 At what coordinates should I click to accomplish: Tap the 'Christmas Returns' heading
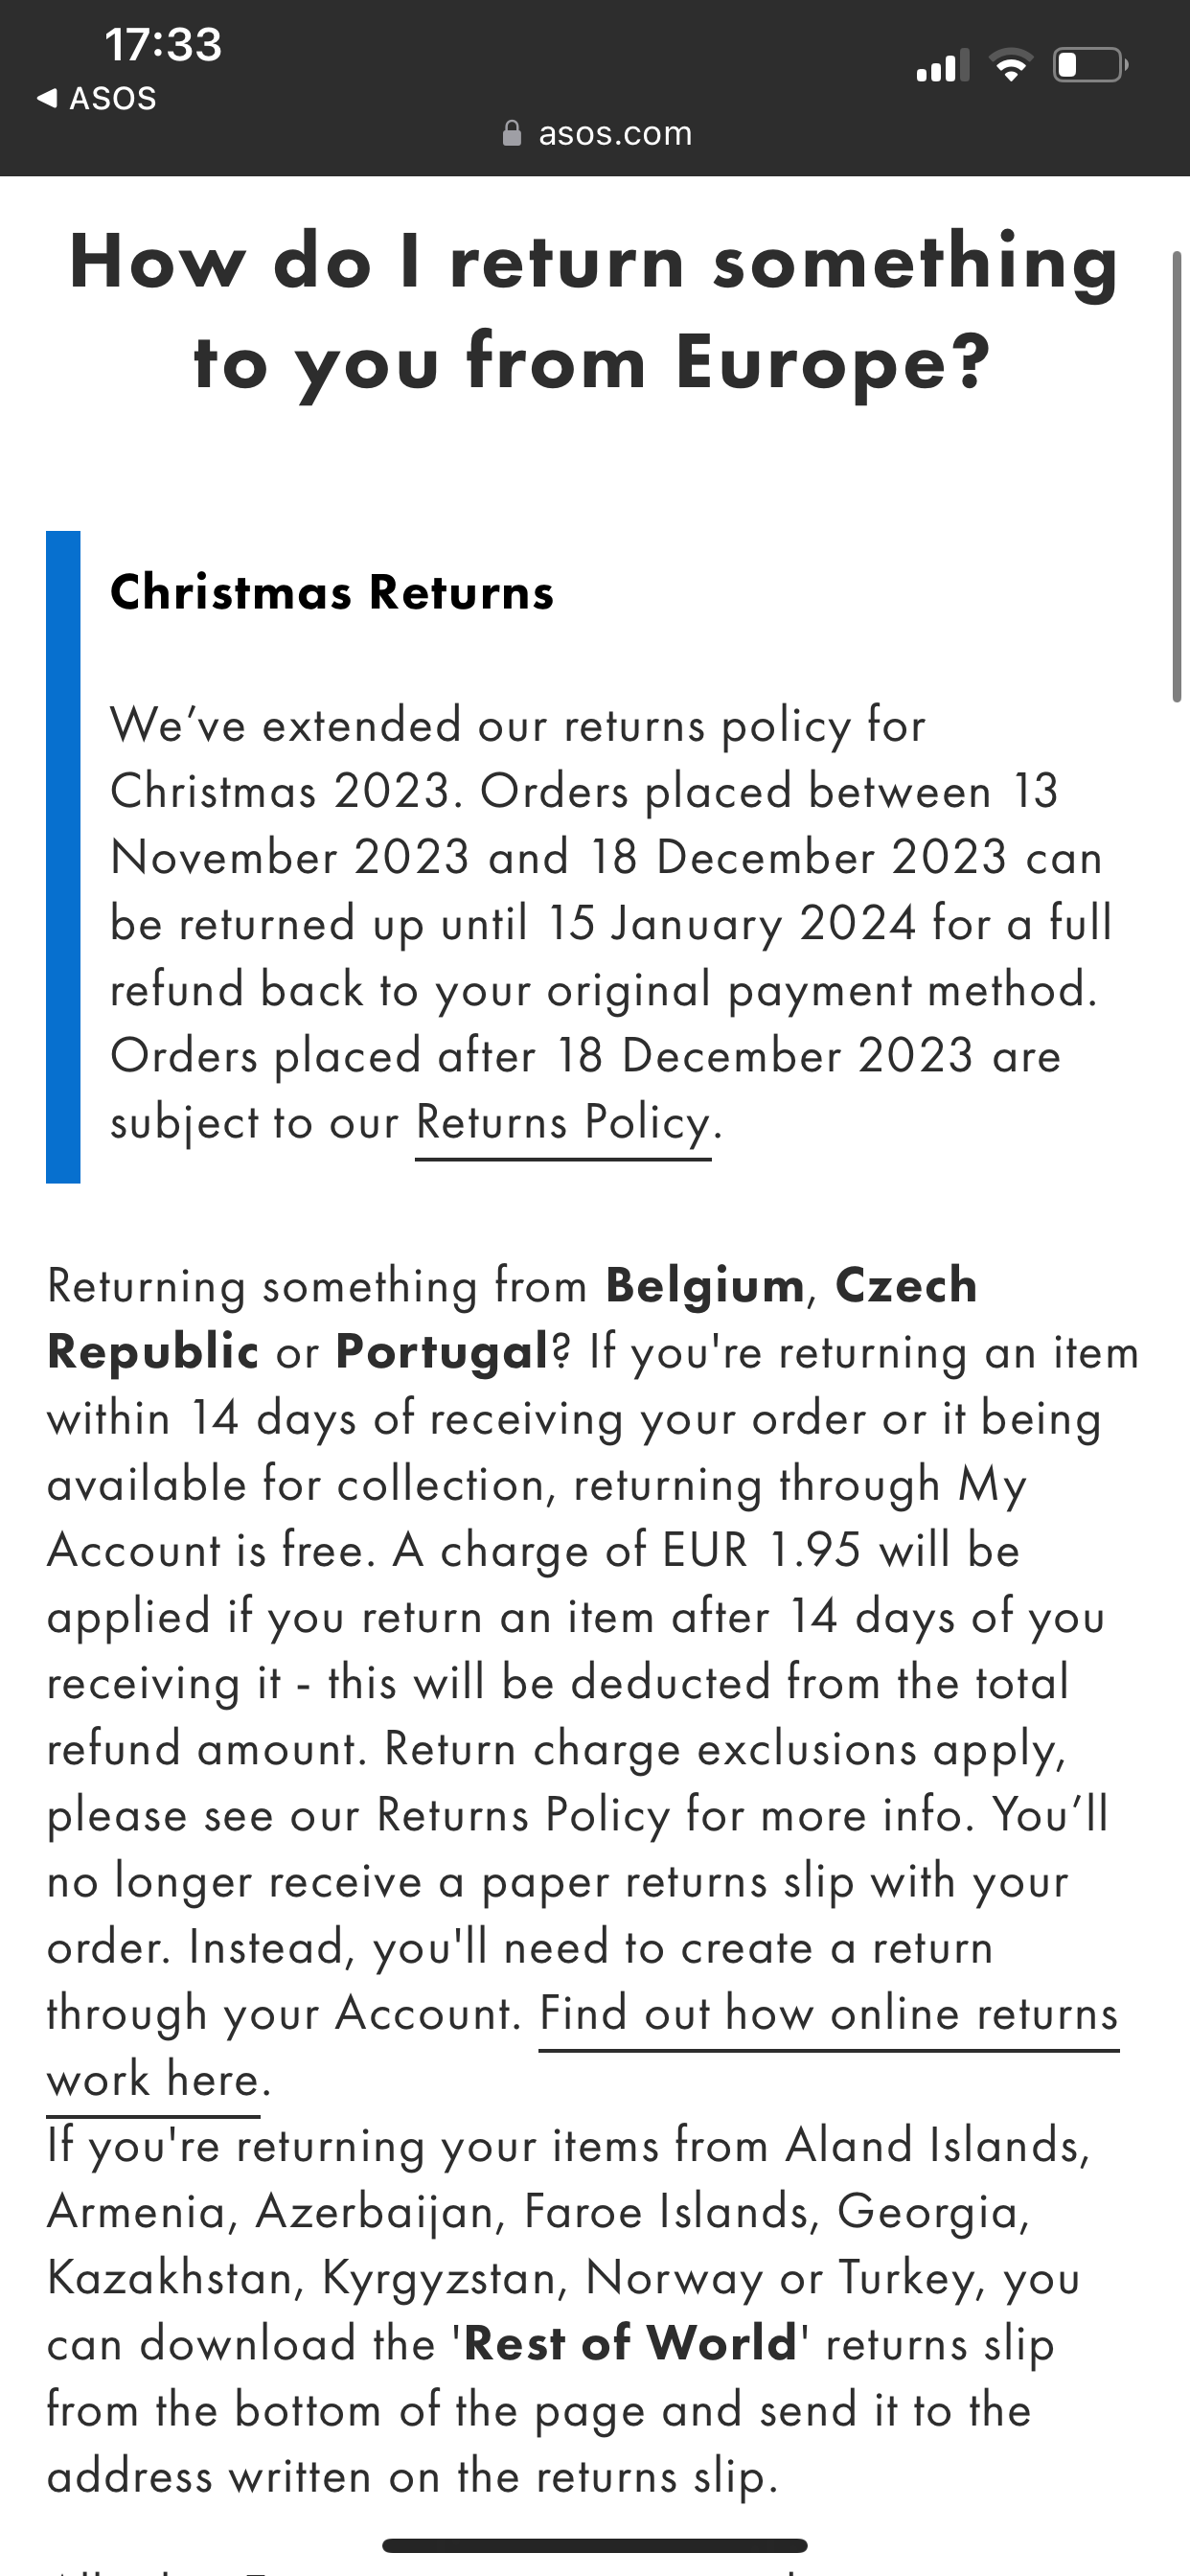point(332,592)
